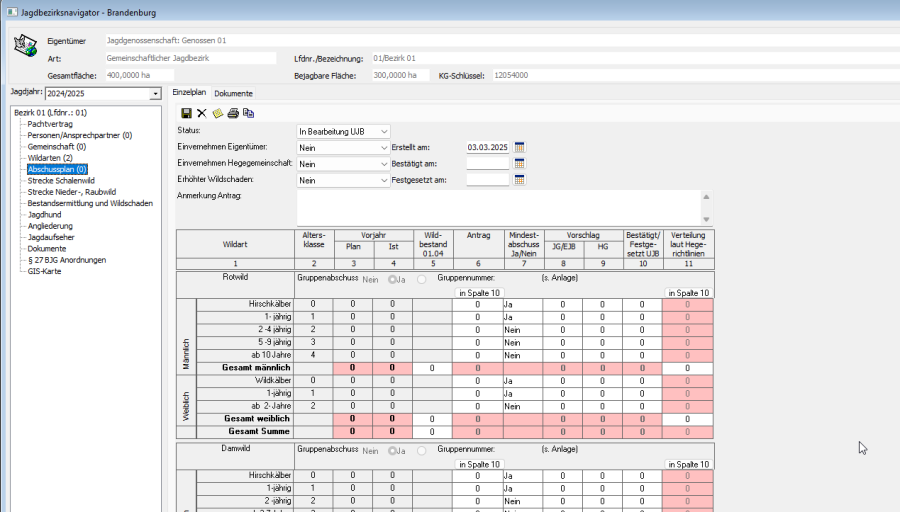Screen dimensions: 900x512
Task: Expand the Jagdjahr 2024/2025 dropdown
Action: pyautogui.click(x=155, y=94)
